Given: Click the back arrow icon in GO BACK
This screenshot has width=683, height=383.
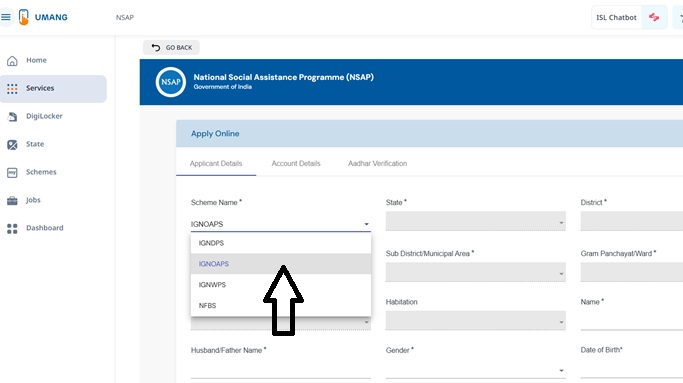Looking at the screenshot, I should coord(156,47).
